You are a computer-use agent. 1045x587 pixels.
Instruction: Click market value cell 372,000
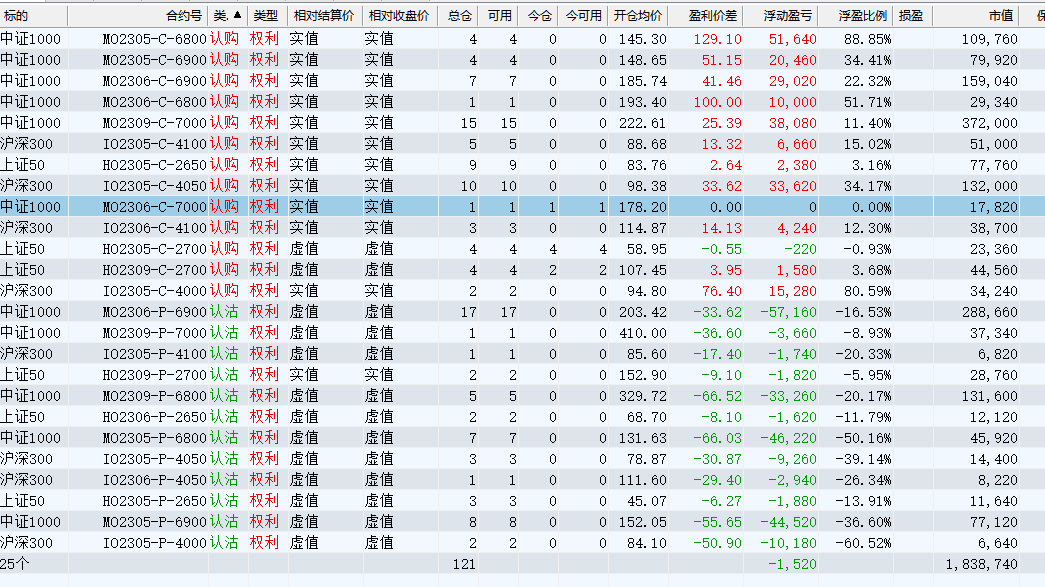(x=989, y=123)
